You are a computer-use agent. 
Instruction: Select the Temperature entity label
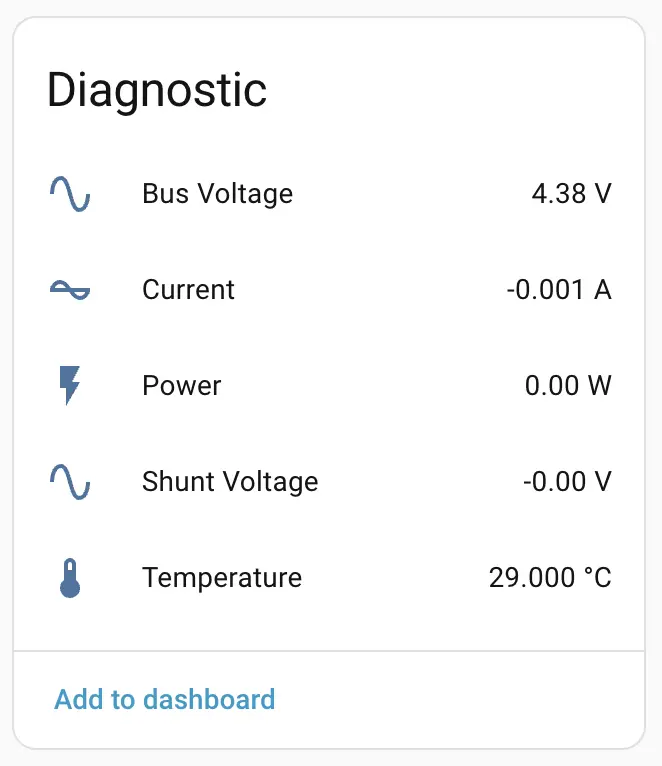(x=222, y=578)
